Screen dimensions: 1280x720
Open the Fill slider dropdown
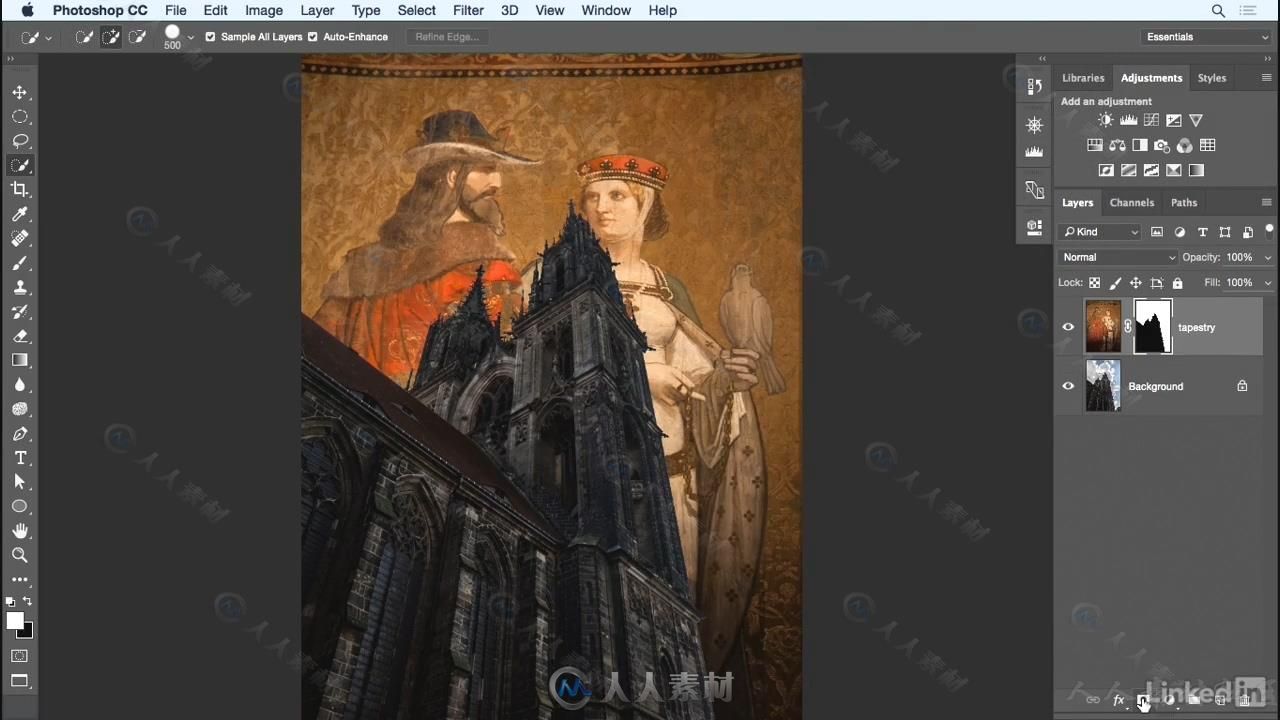coord(1268,283)
